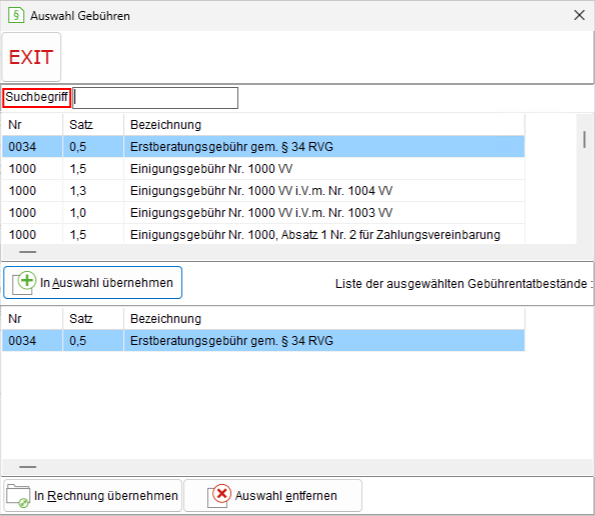Viewport: 595px width, 516px height.
Task: Select Erstberatungsgebühr row in the upper list
Action: (x=263, y=146)
